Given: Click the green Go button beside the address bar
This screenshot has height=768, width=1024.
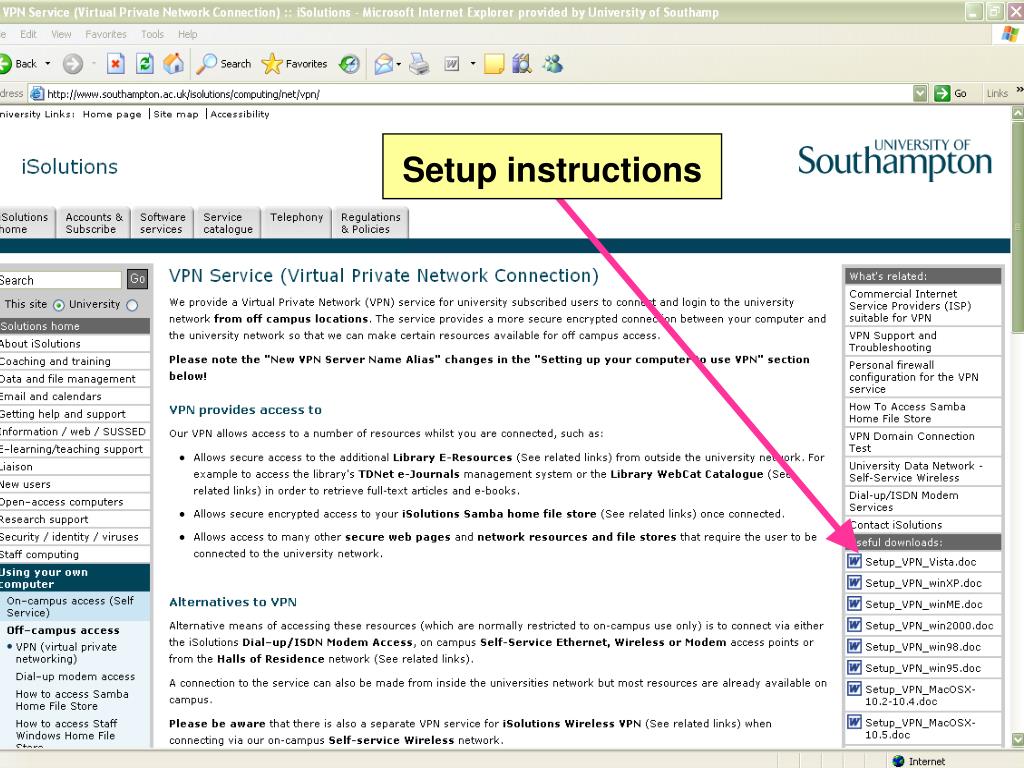Looking at the screenshot, I should [x=950, y=93].
